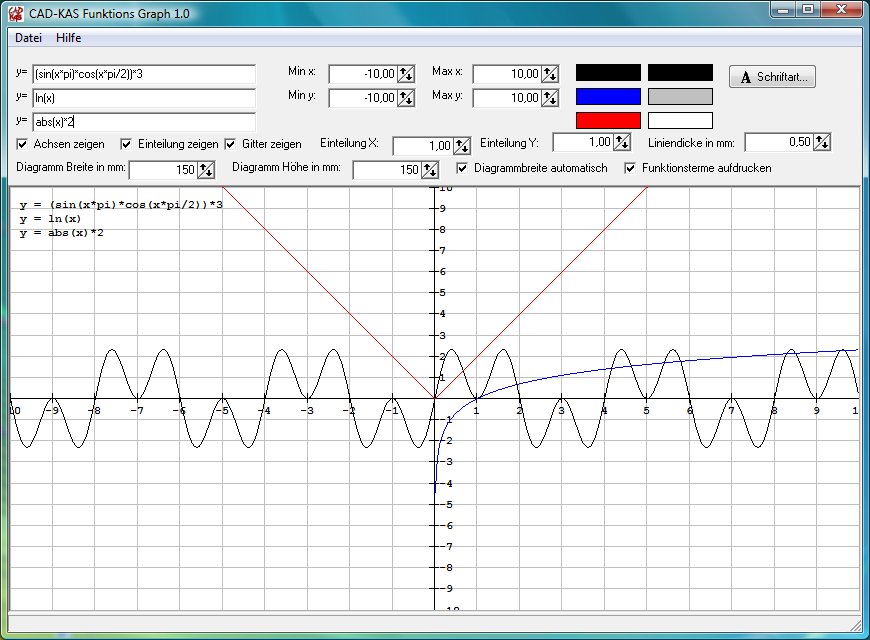Click the Diagramm Höhe spinner arrows

(430, 170)
